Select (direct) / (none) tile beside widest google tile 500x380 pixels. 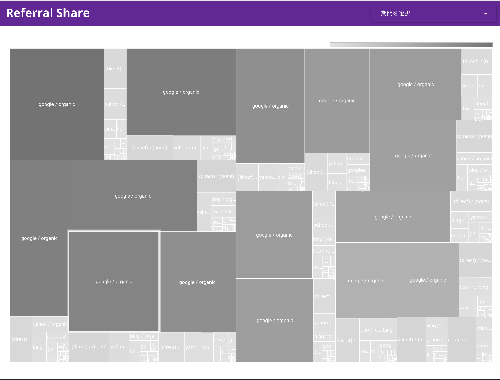point(216,176)
